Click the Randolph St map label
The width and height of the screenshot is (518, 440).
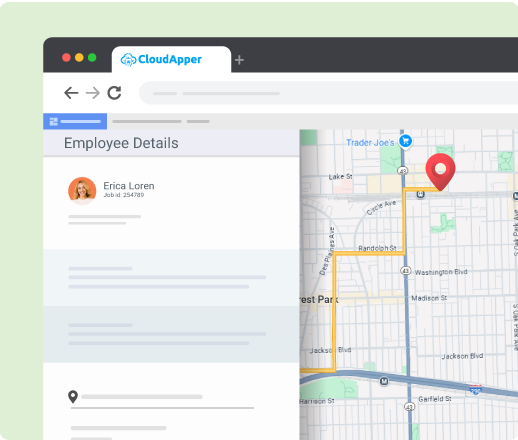[x=377, y=248]
